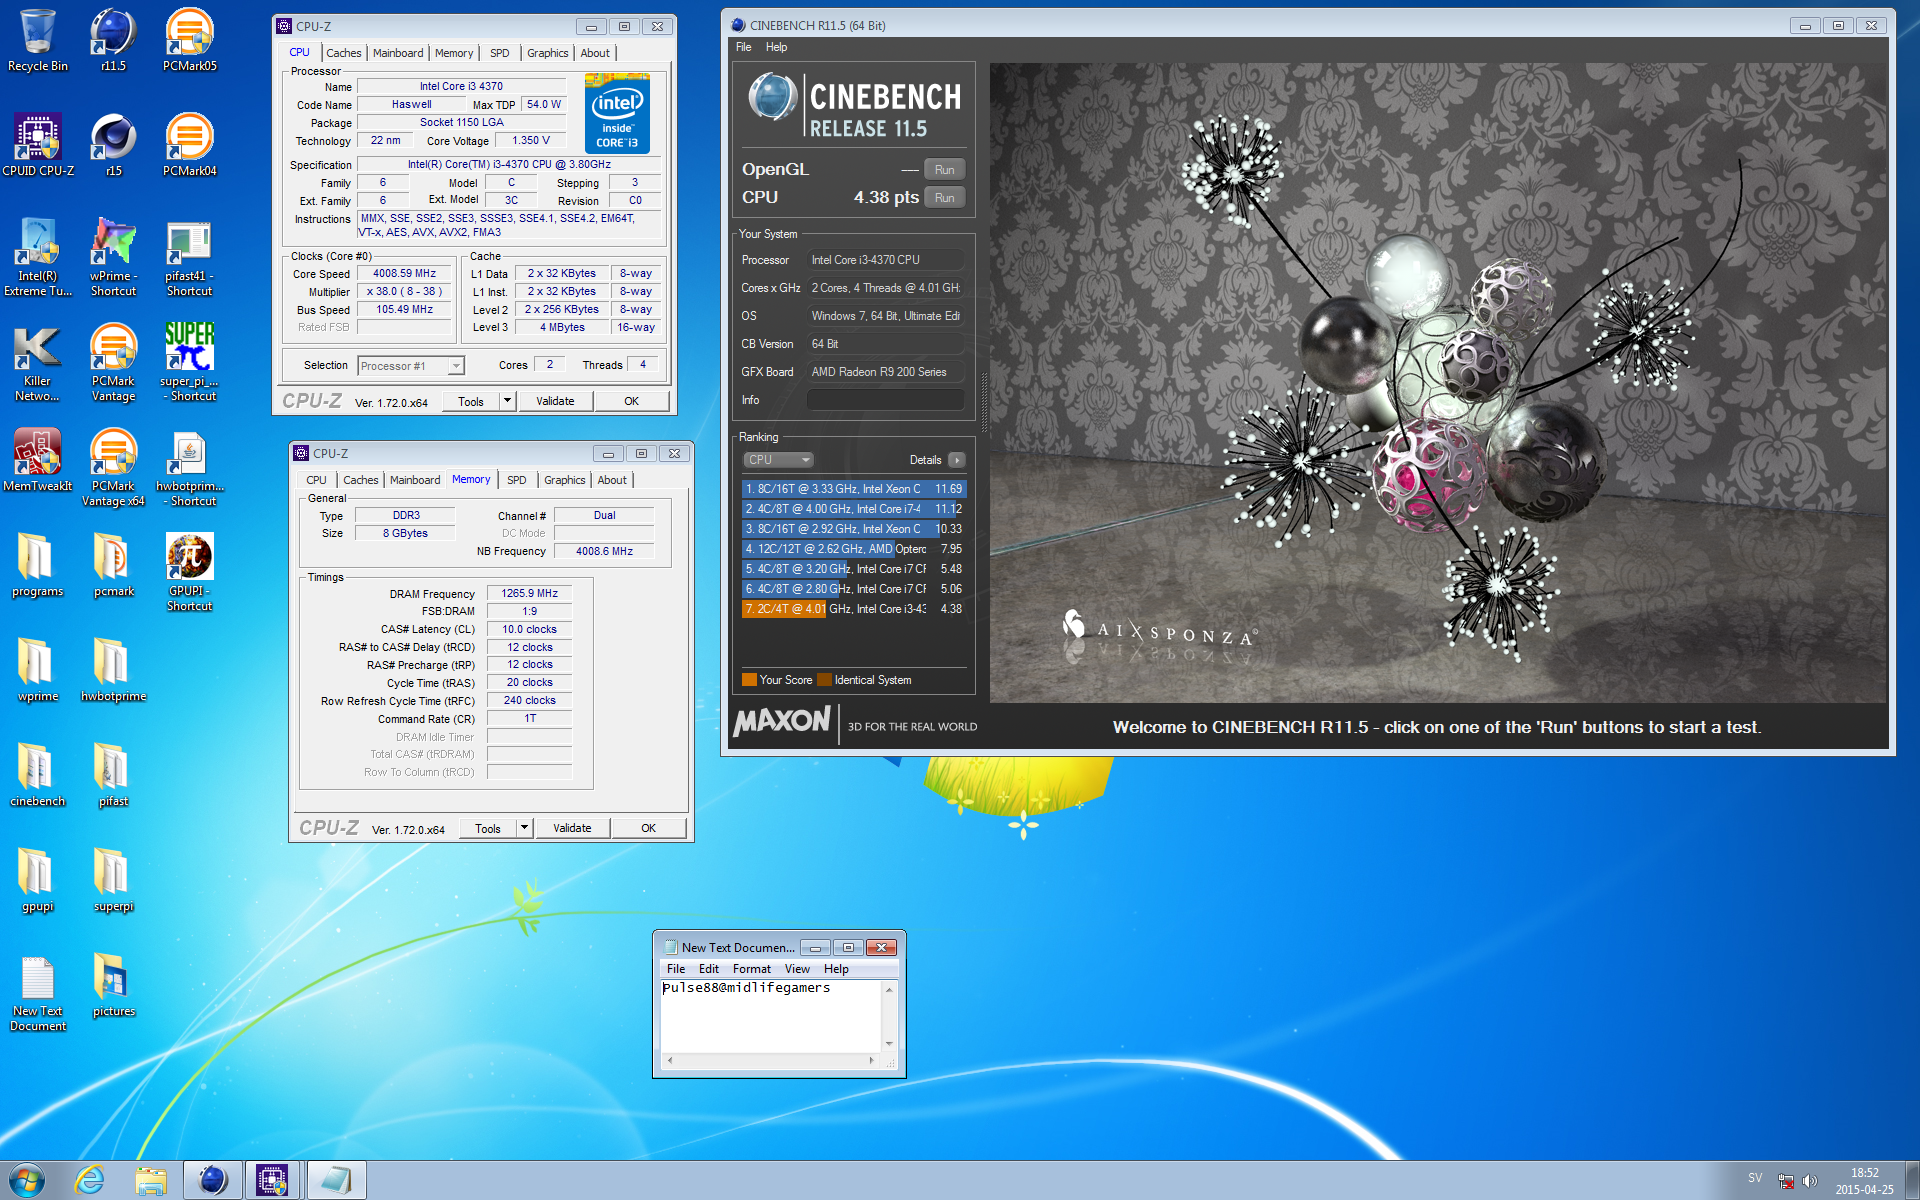The image size is (1920, 1200).
Task: Open the wPrime shortcut icon
Action: [113, 257]
